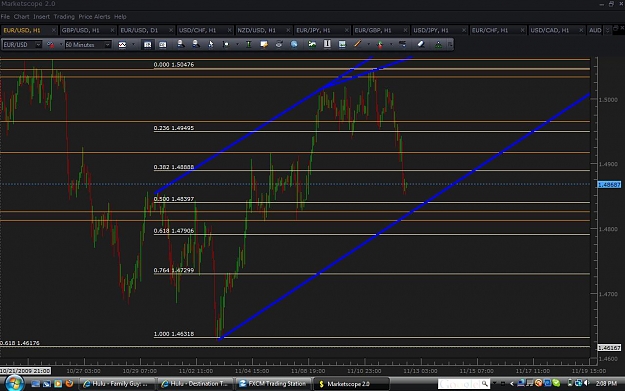This screenshot has width=625, height=391.
Task: Click the crosshair marker tool icon
Action: coord(226,45)
